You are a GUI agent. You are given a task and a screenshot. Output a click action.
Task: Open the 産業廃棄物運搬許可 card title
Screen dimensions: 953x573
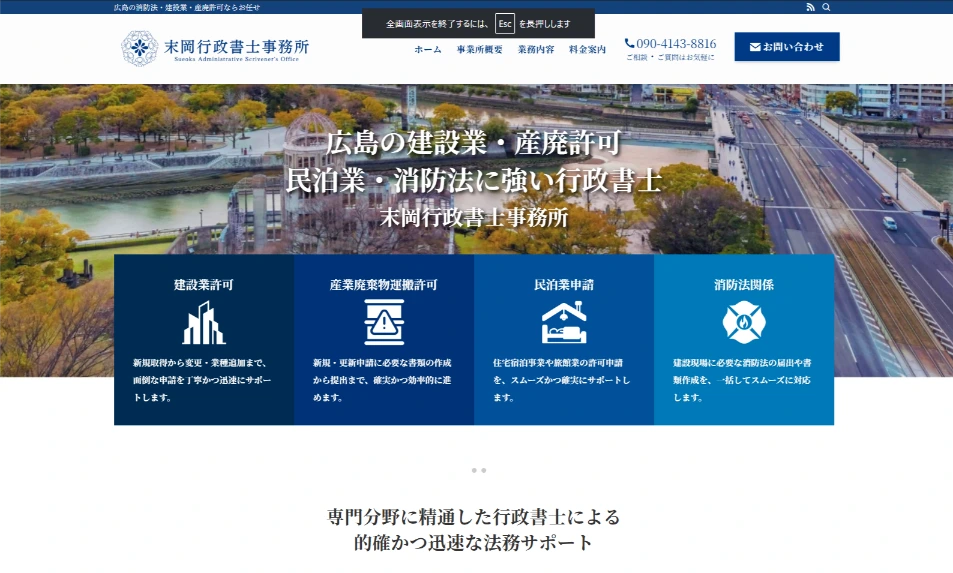(384, 284)
